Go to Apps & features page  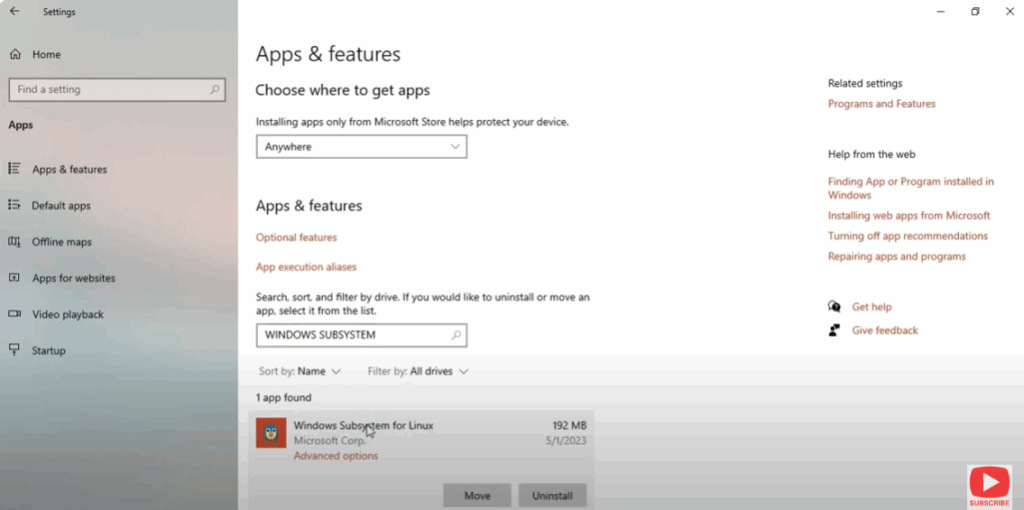[69, 169]
